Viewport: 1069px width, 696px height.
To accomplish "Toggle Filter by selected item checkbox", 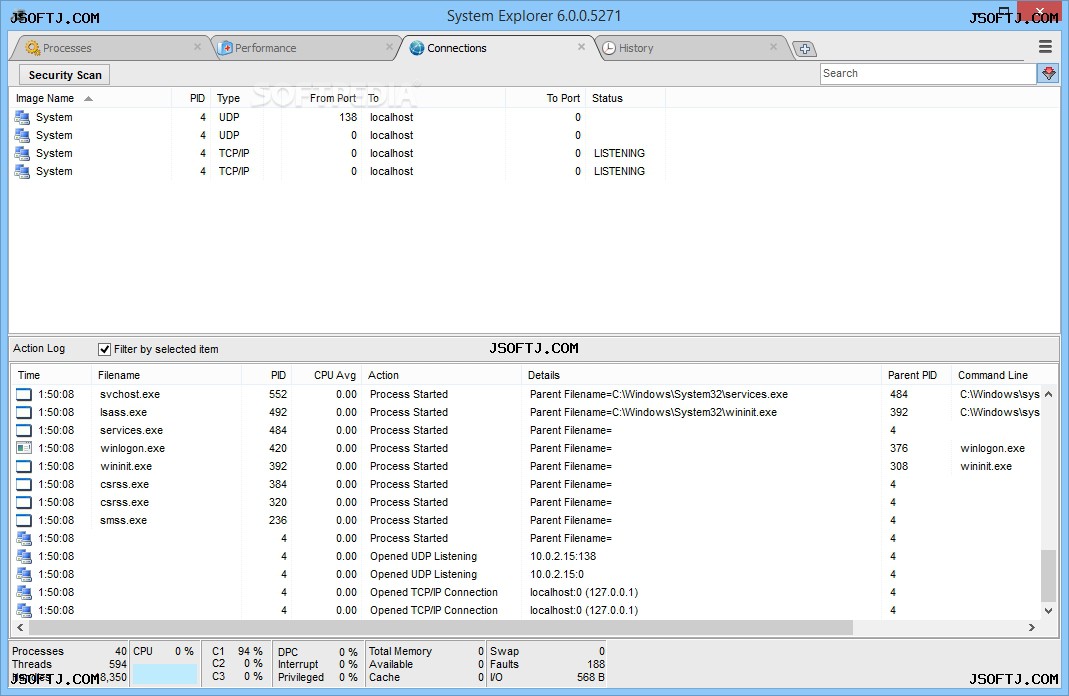I will pos(104,349).
